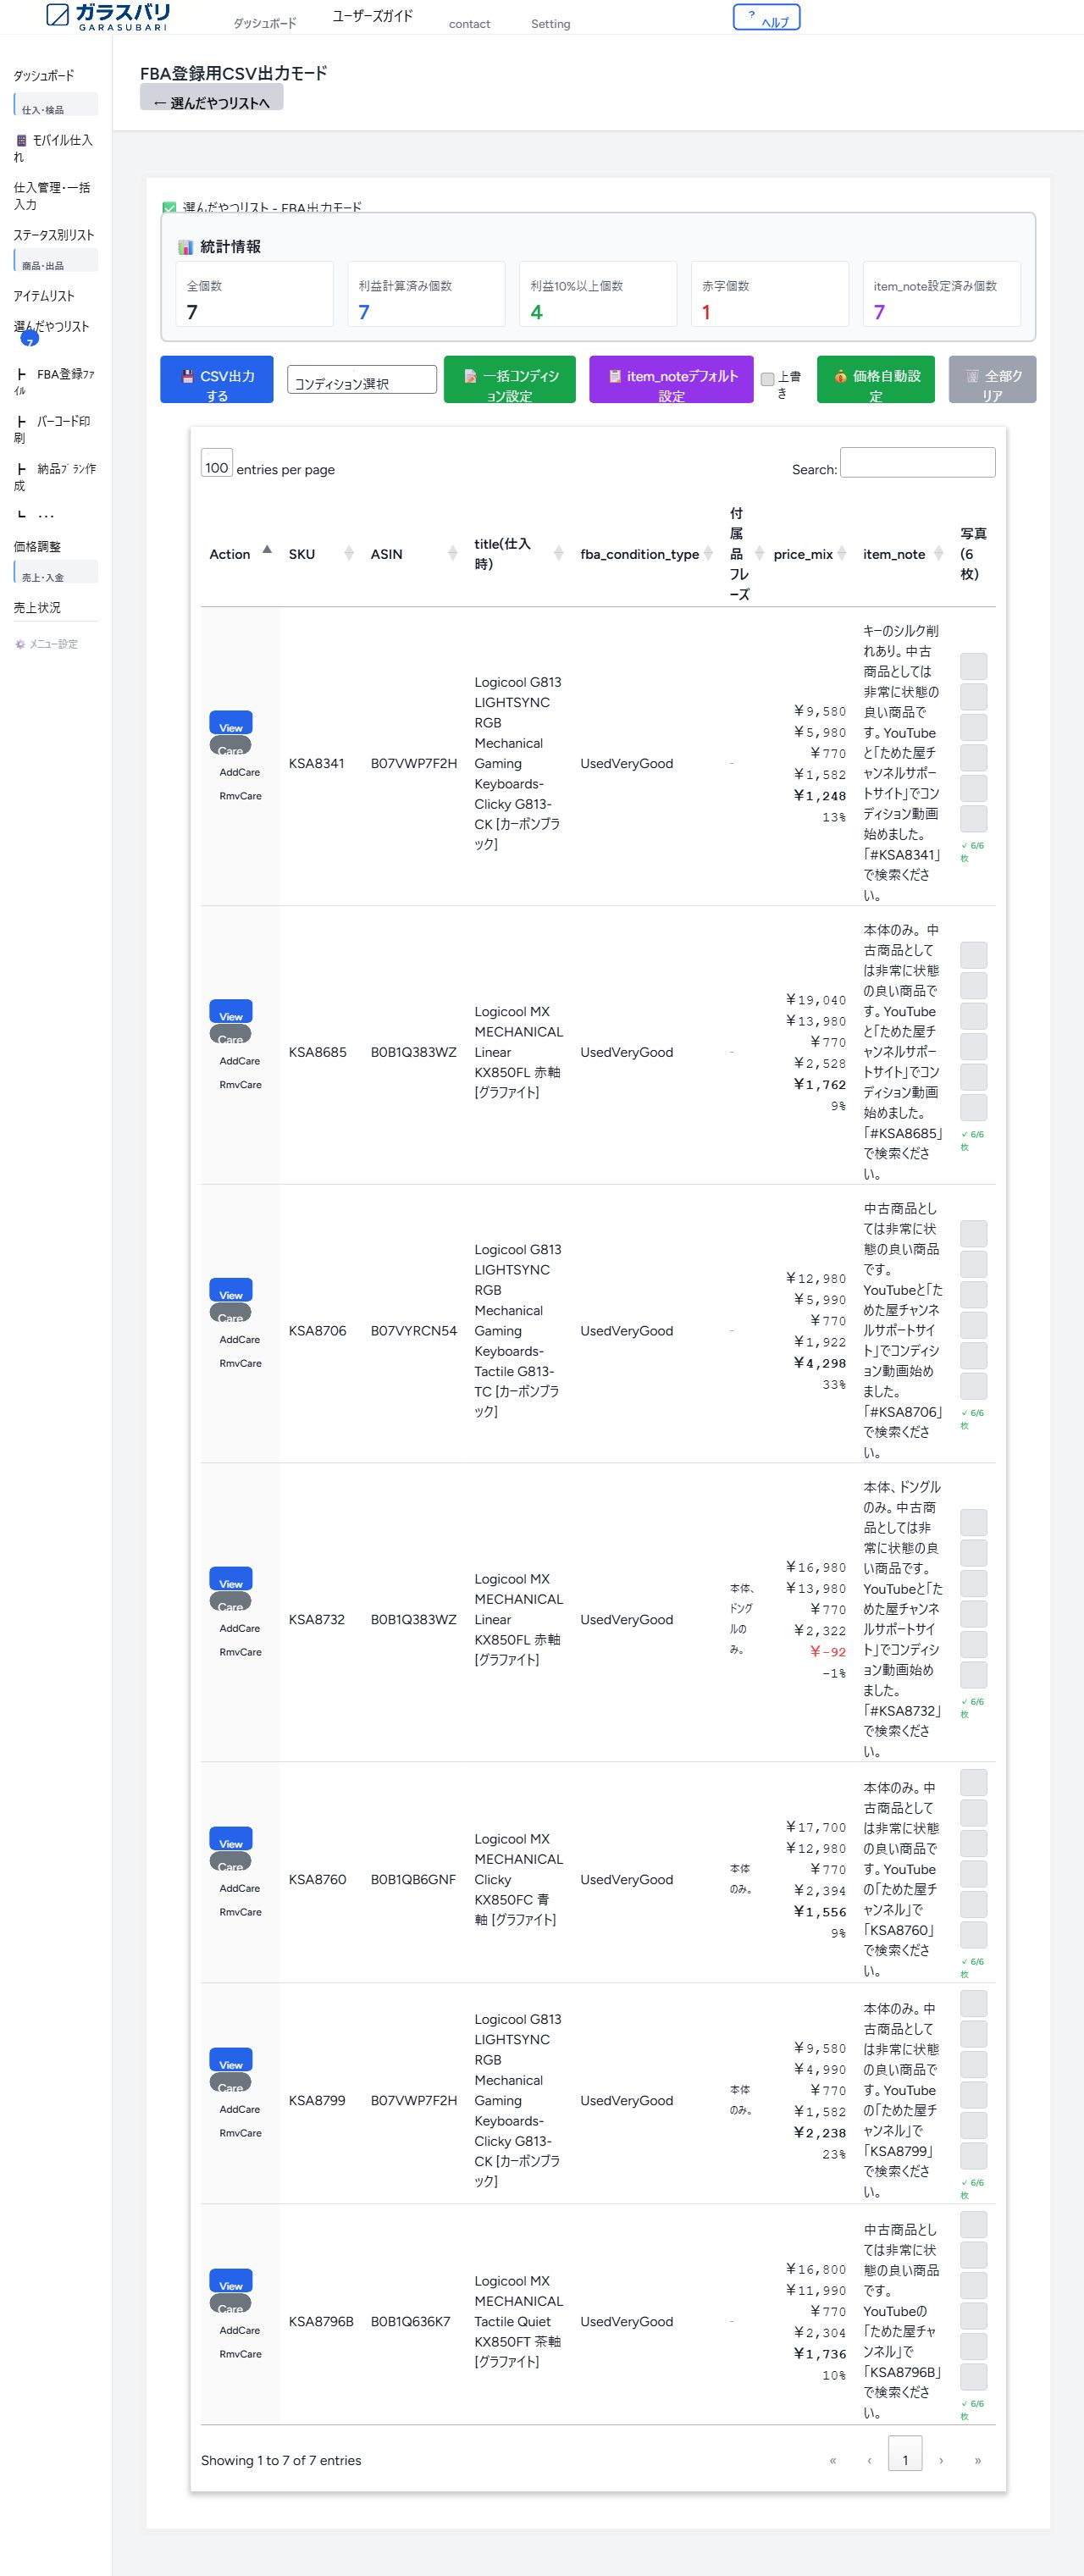Open 価格調整 in the sidebar
This screenshot has height=2576, width=1084.
pos(37,547)
